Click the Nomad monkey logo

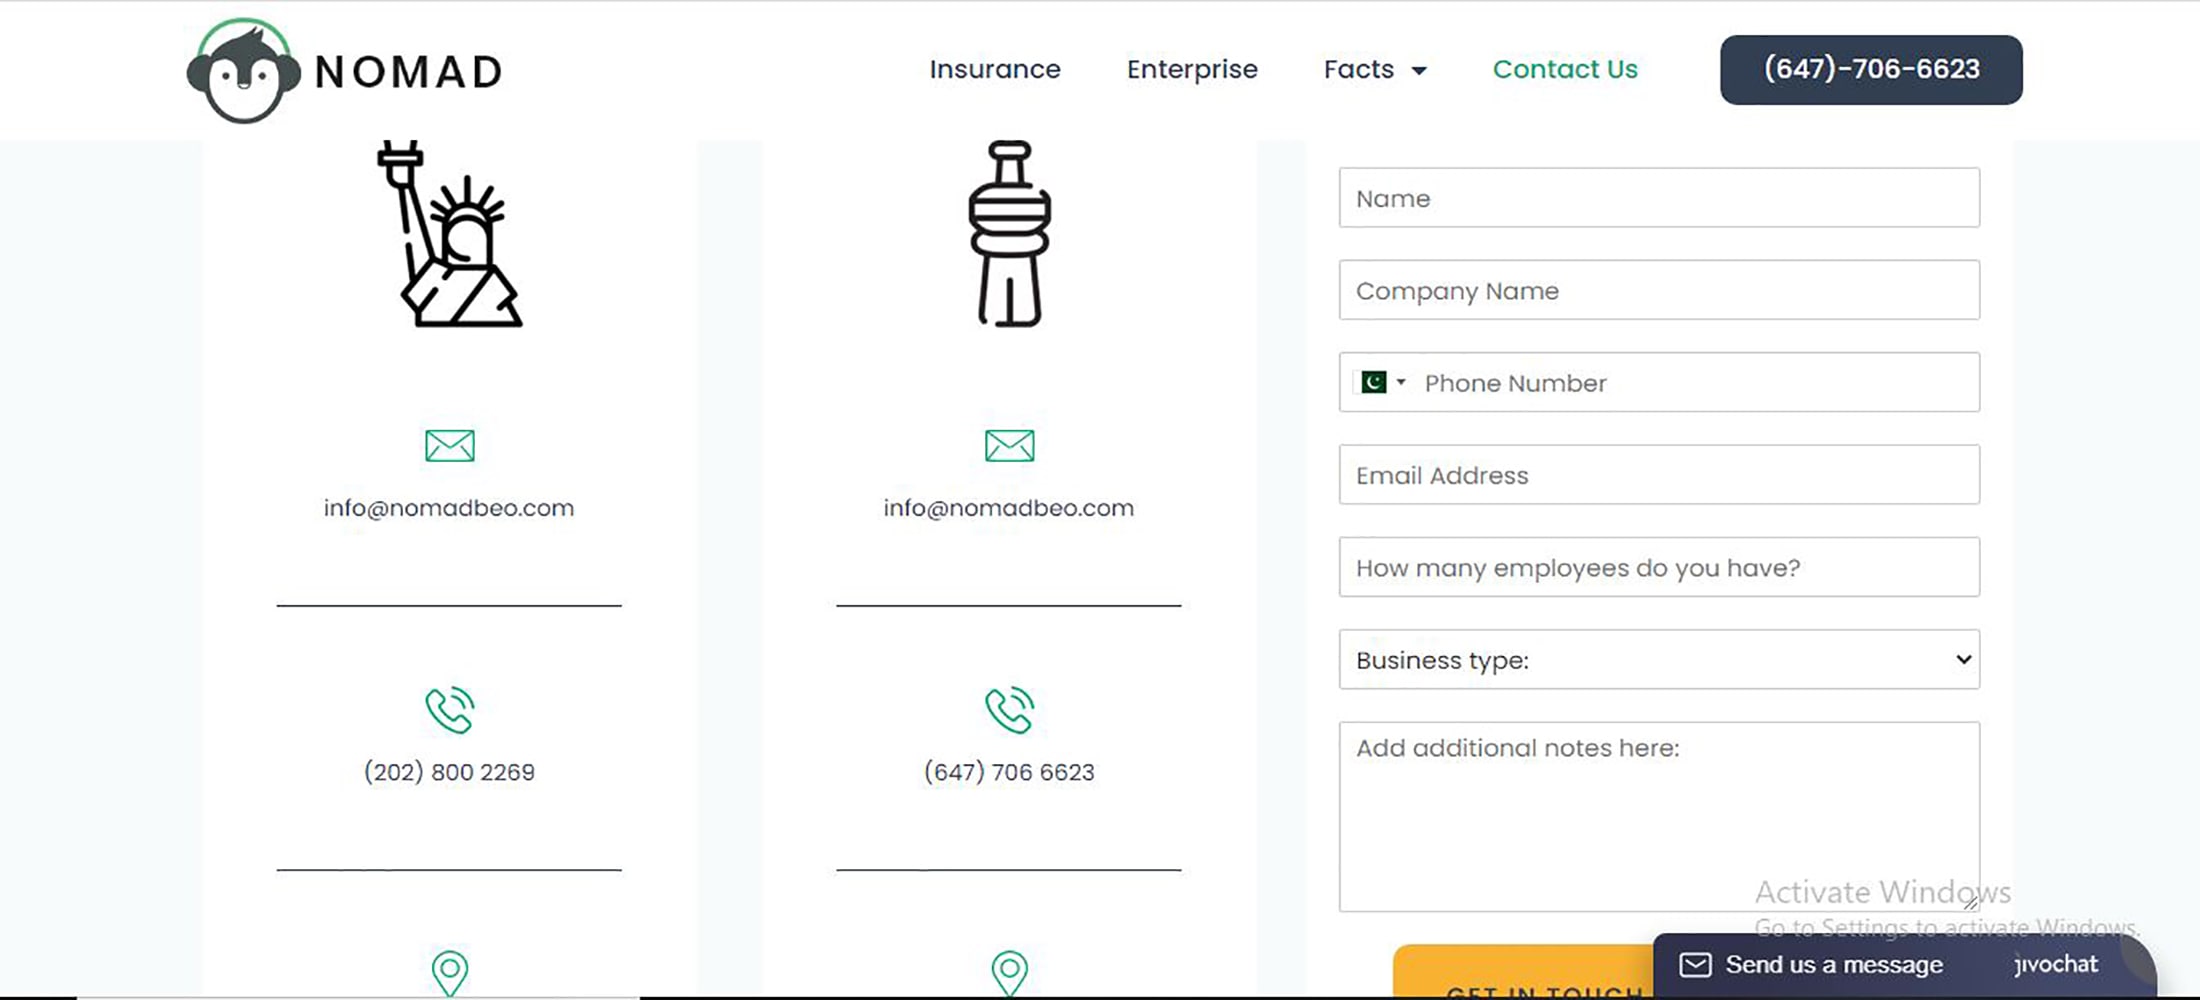244,72
